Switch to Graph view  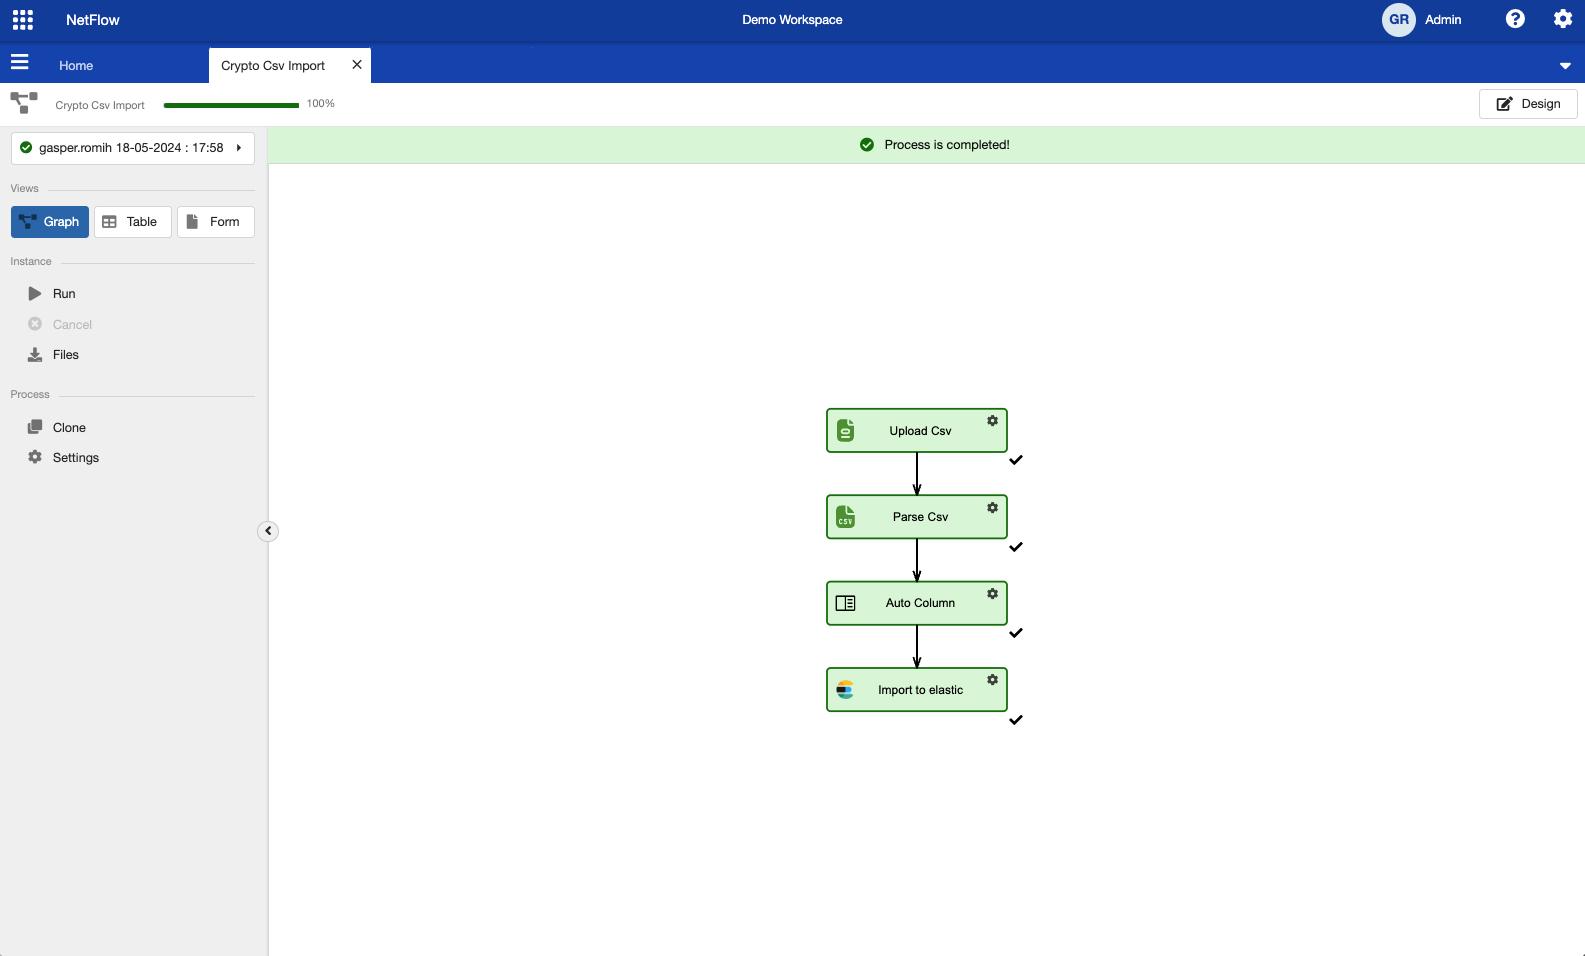(x=50, y=222)
